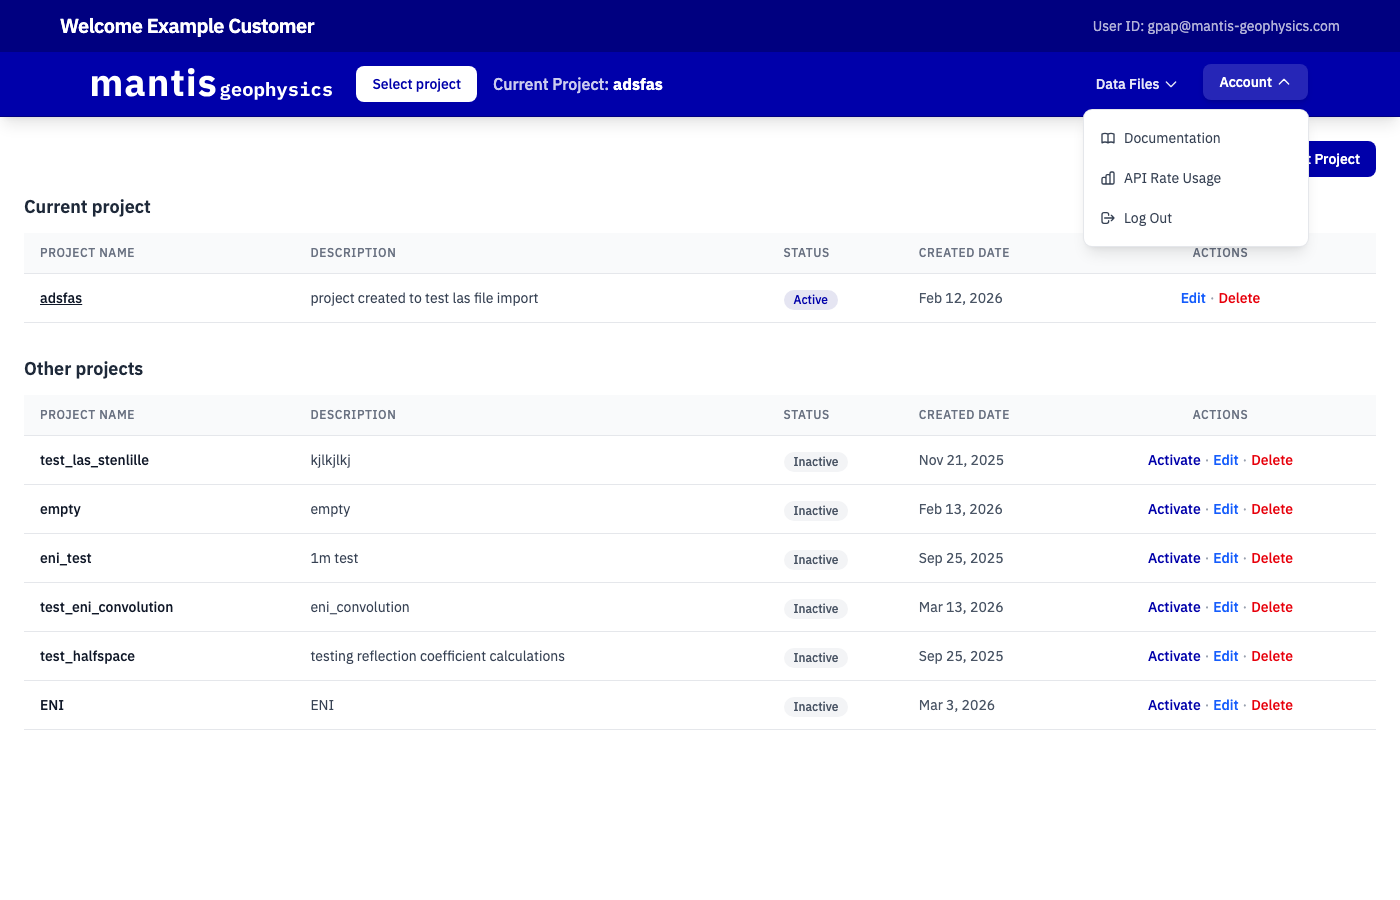Activate the test_eni_convolution project
Image resolution: width=1400 pixels, height=900 pixels.
tap(1174, 607)
